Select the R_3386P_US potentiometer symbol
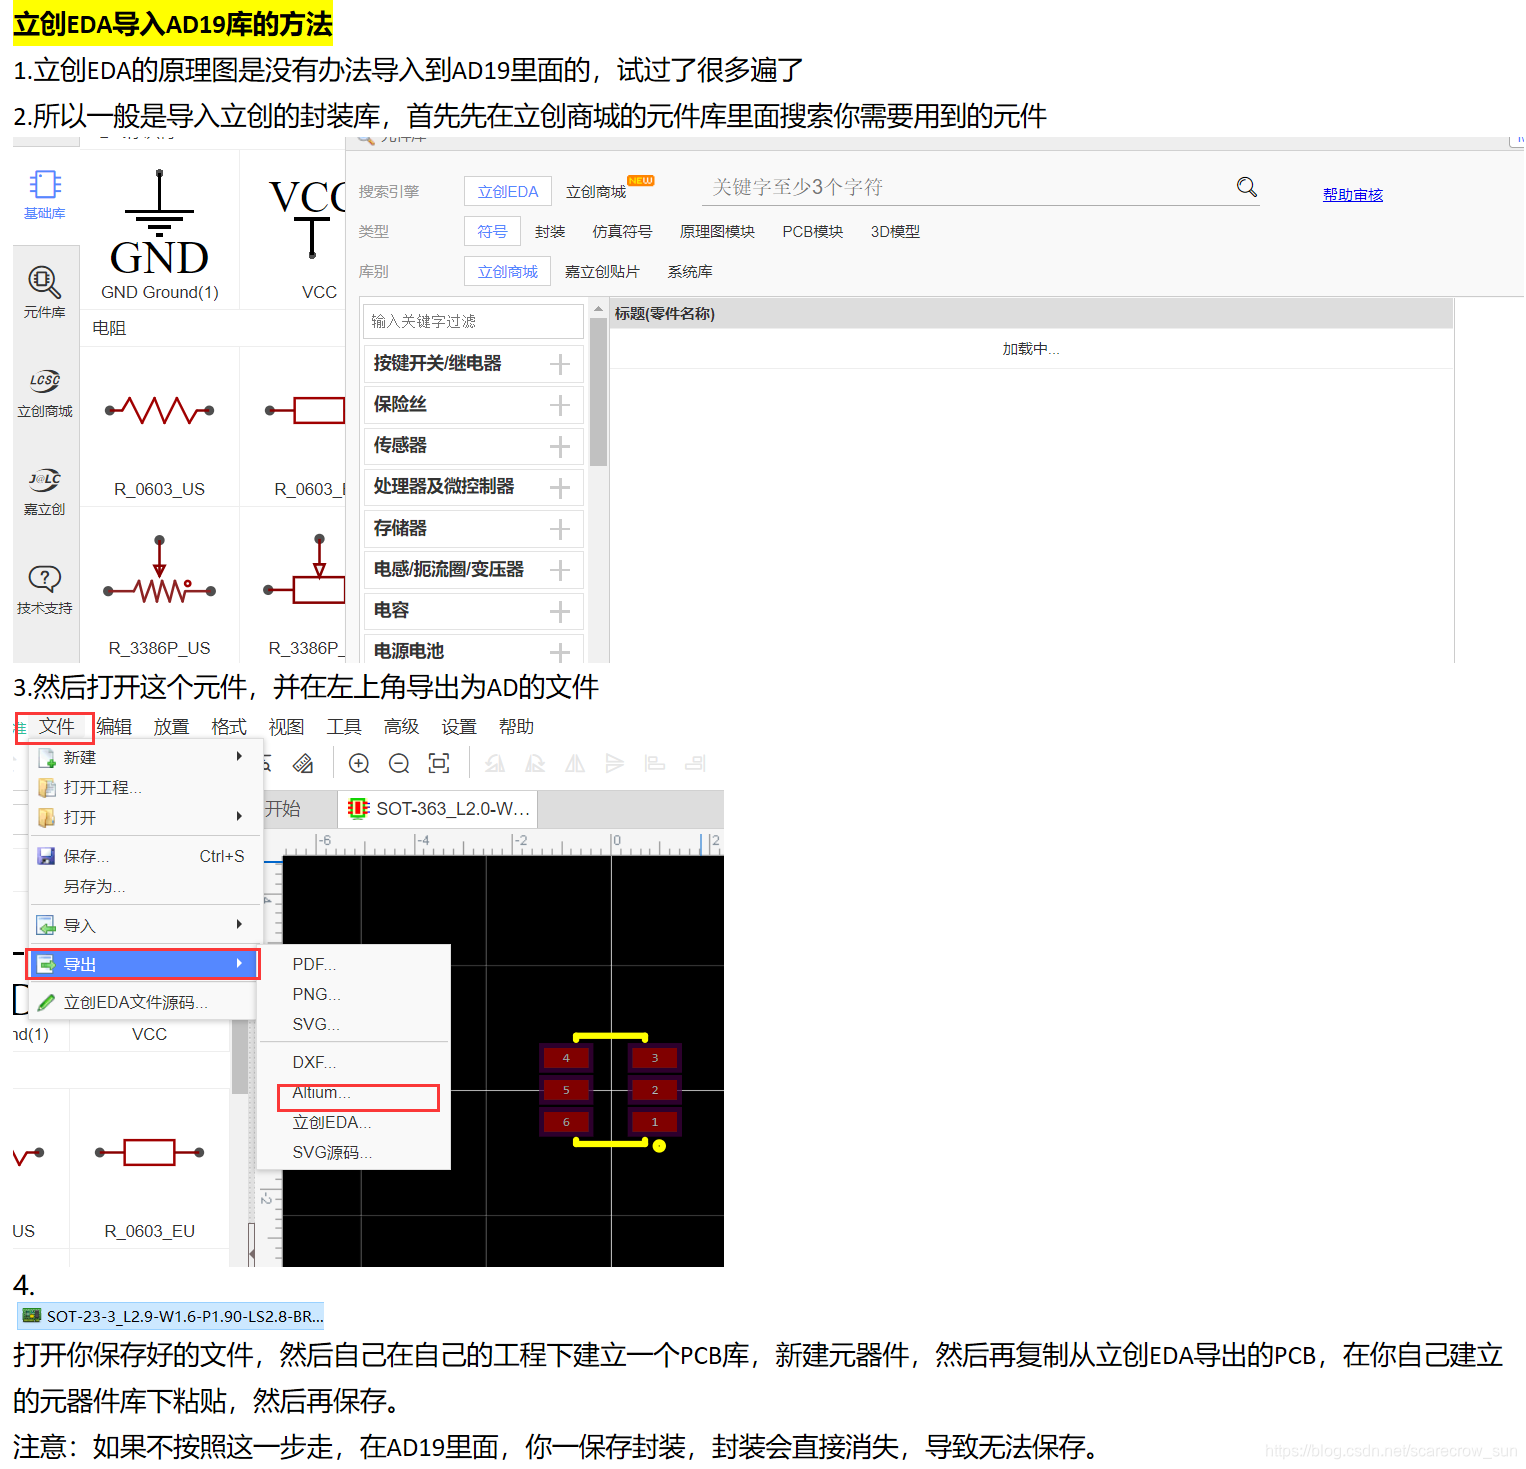 (160, 595)
